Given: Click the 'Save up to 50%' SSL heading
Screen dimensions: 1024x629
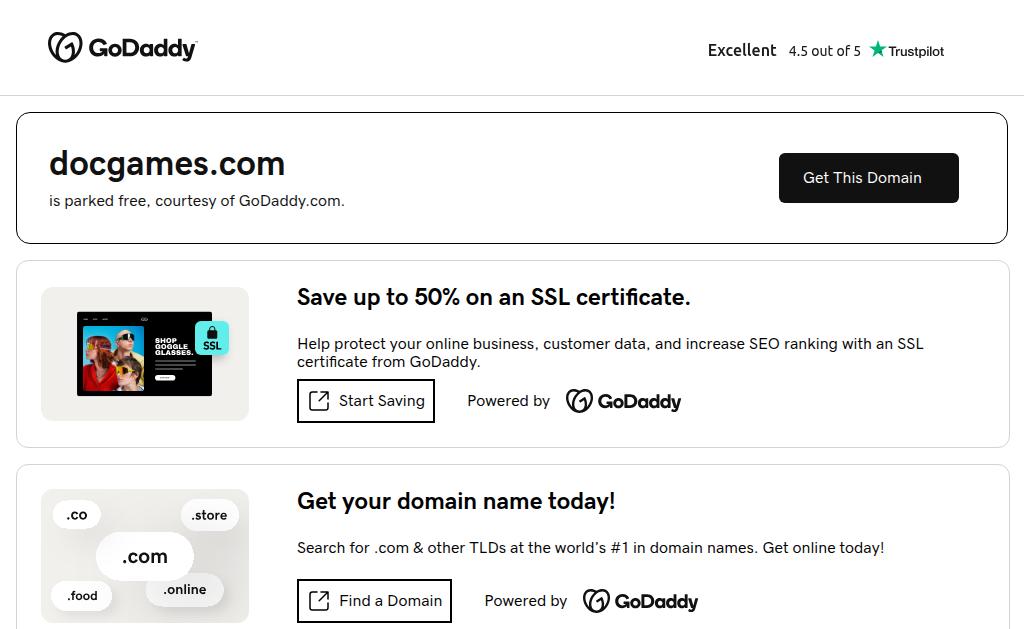Looking at the screenshot, I should click(x=493, y=297).
